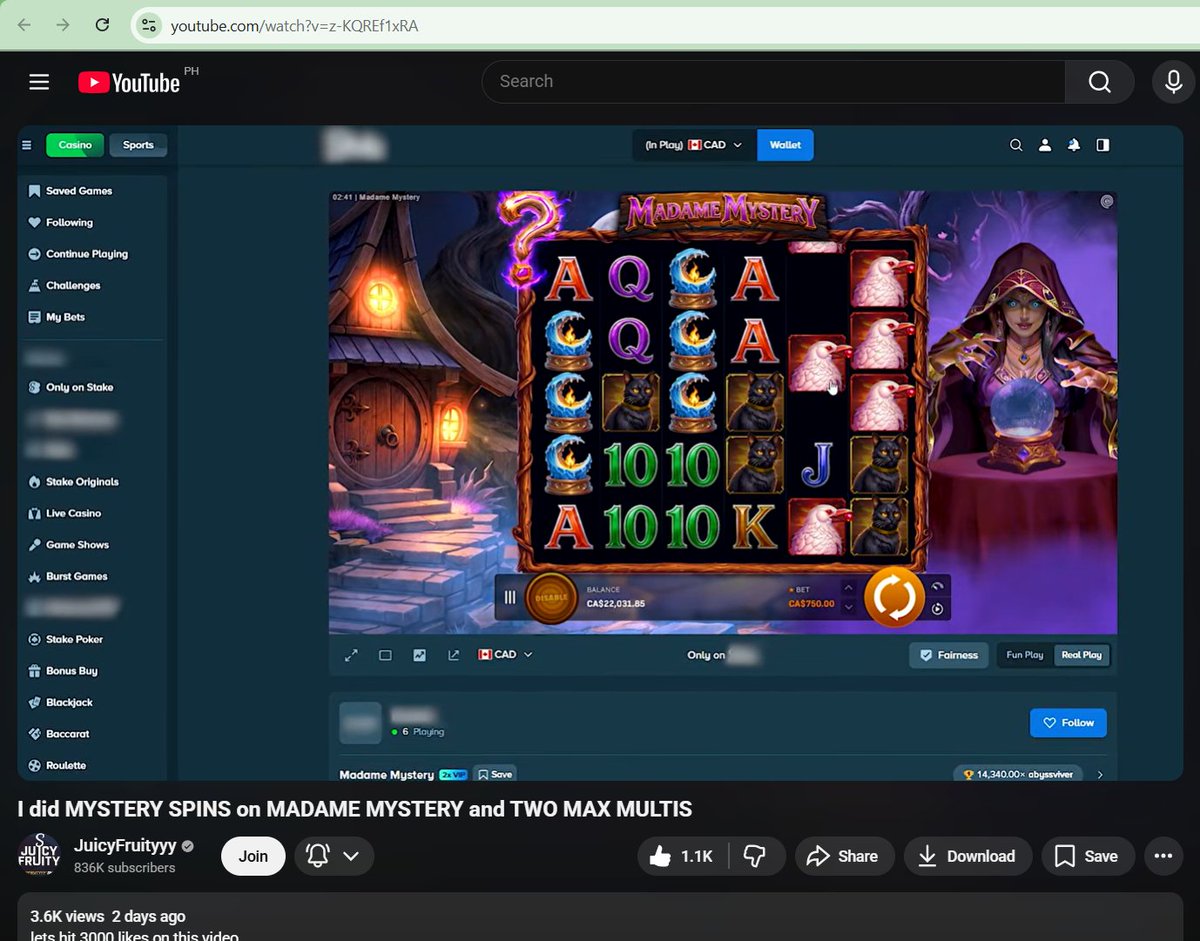Go to YouTube home via logo

pyautogui.click(x=129, y=82)
